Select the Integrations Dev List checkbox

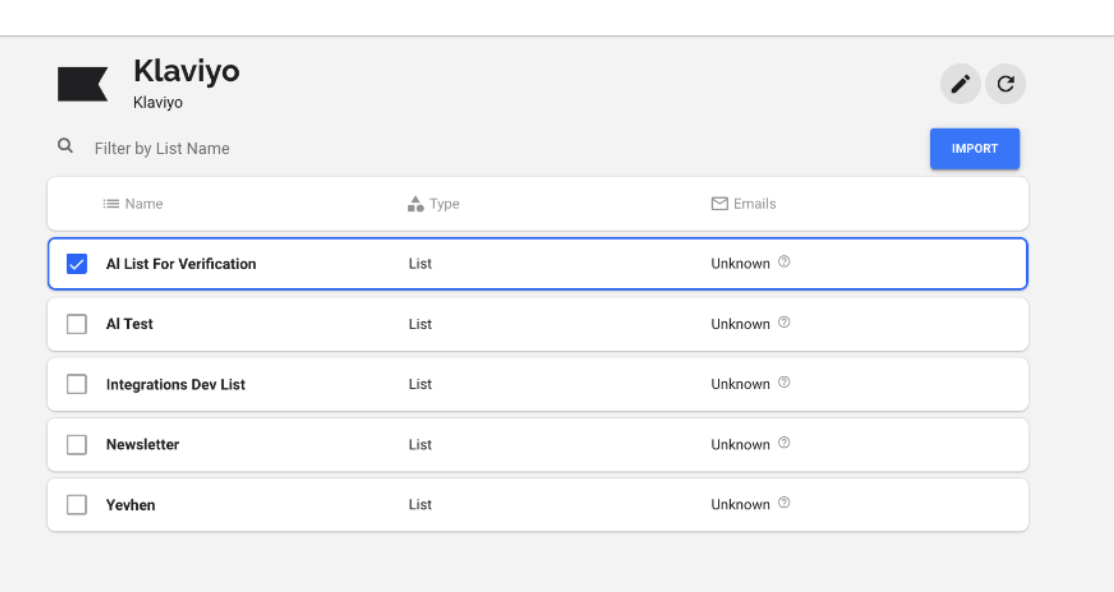point(77,384)
